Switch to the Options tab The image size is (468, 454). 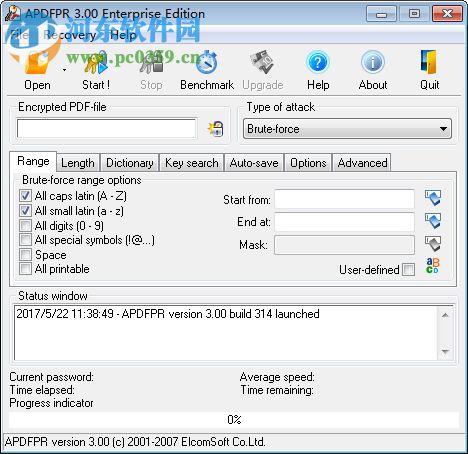[x=308, y=163]
